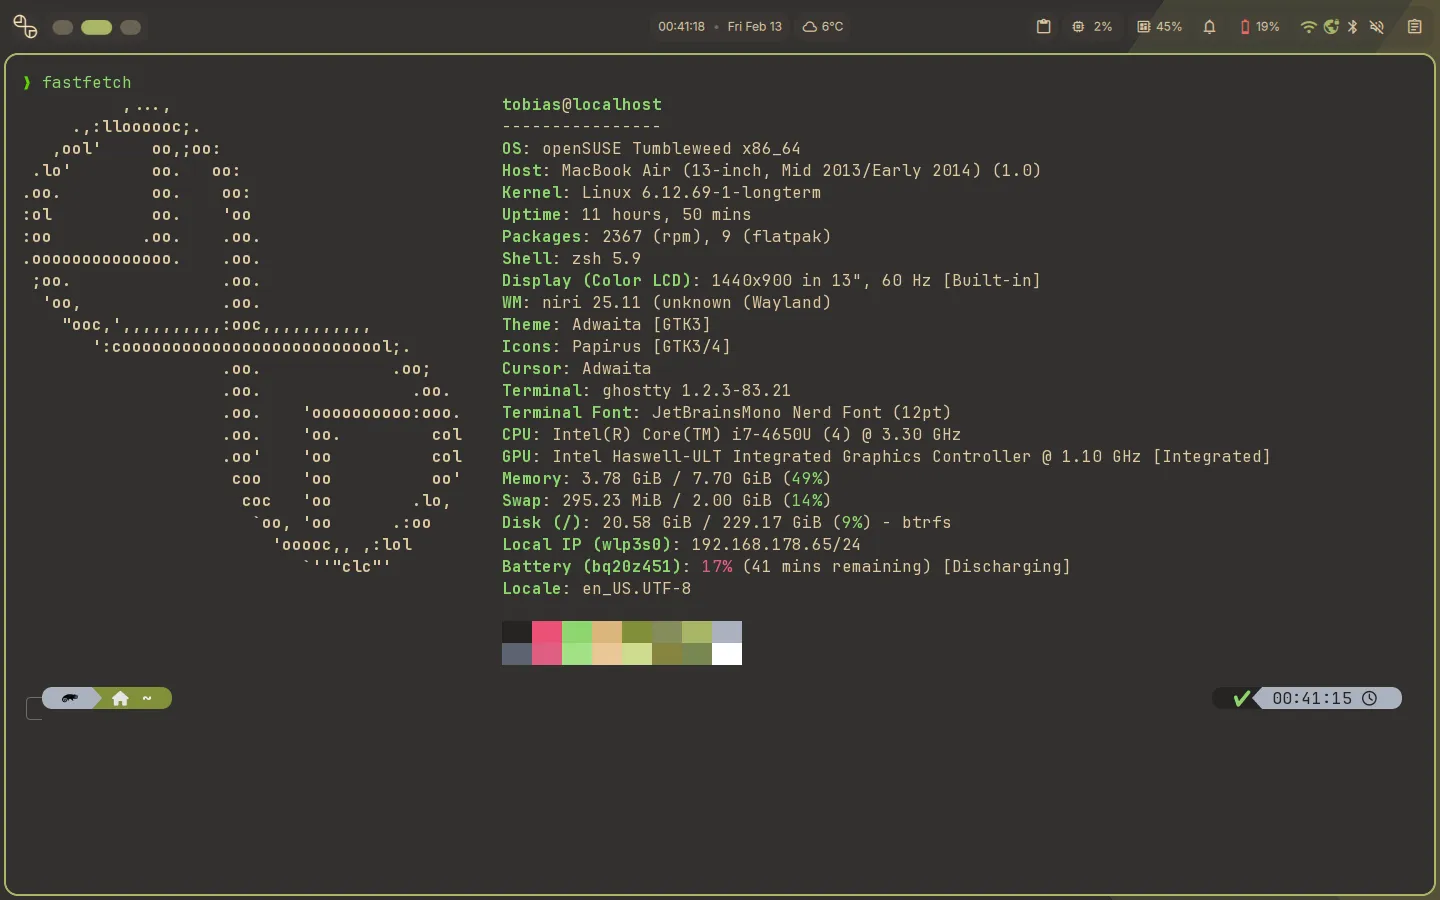
Task: Open calendar from Fri Feb 13 date
Action: (x=754, y=27)
